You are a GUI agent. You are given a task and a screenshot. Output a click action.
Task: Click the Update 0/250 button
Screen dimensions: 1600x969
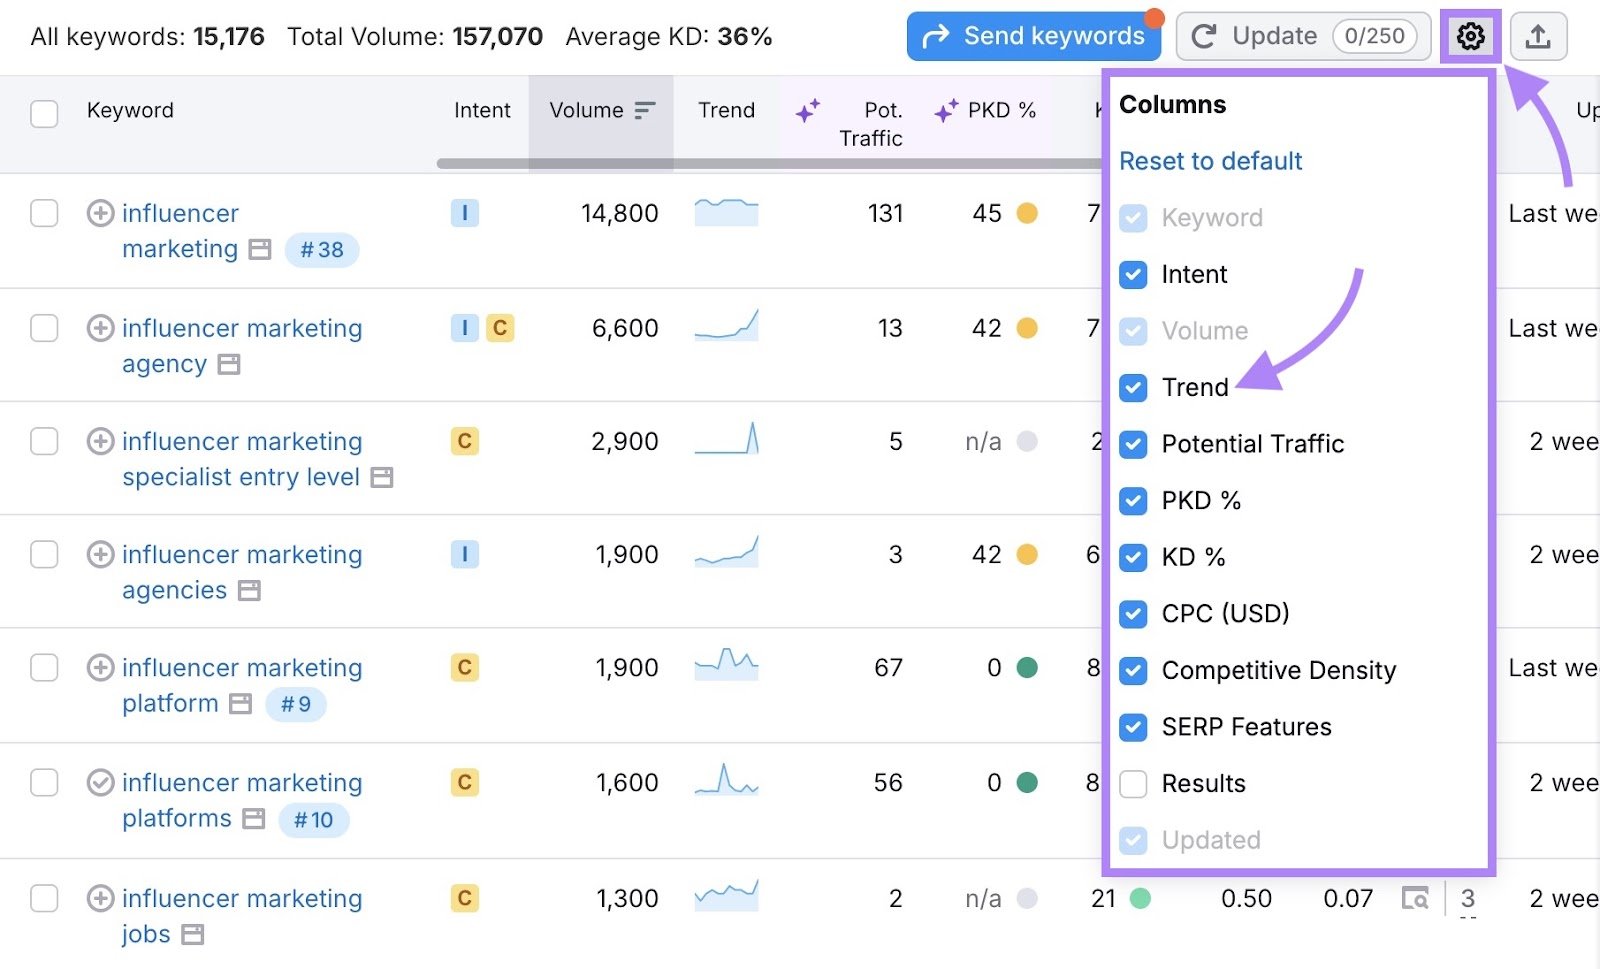click(x=1302, y=36)
